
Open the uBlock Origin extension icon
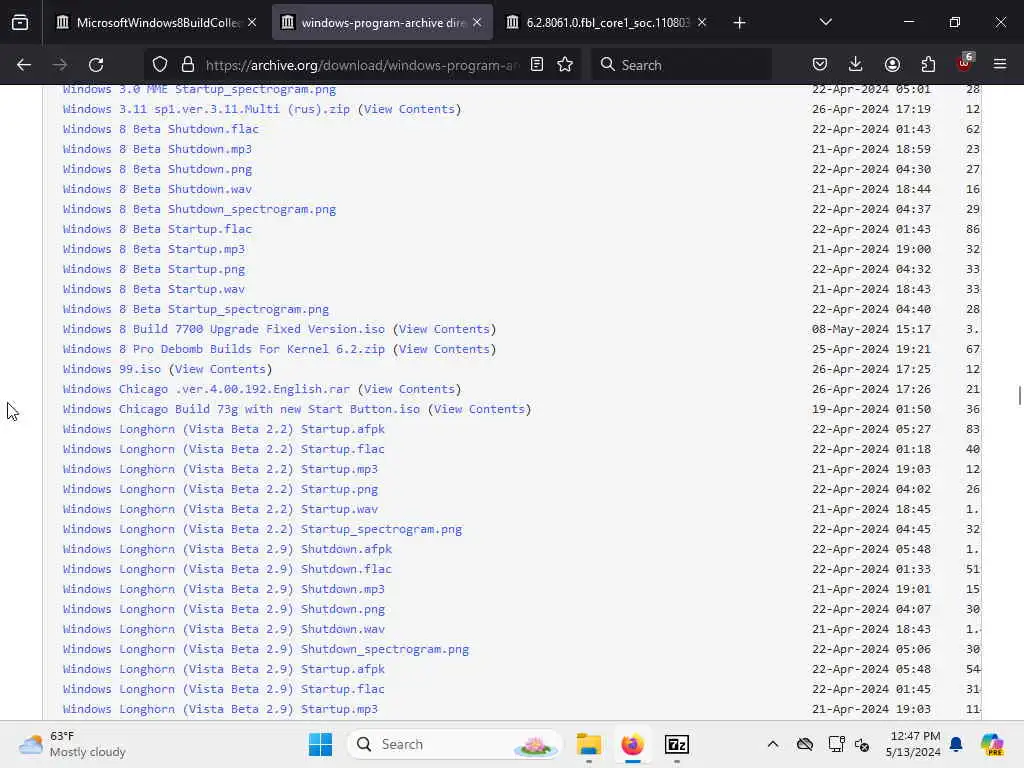point(964,63)
